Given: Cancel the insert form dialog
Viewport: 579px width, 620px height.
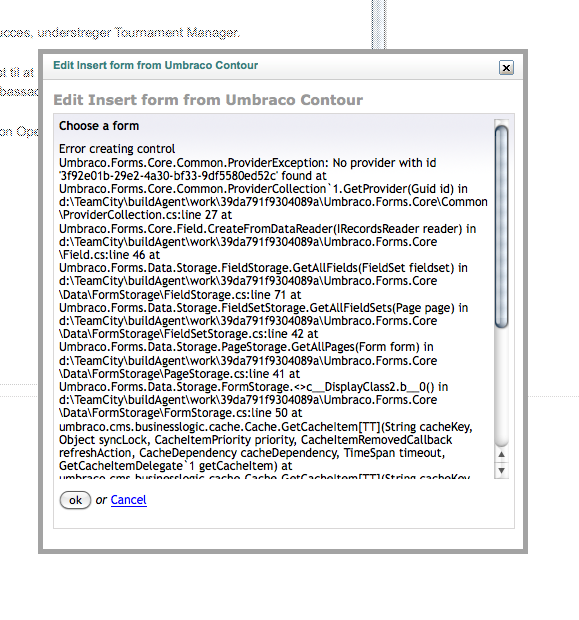Looking at the screenshot, I should [x=129, y=500].
